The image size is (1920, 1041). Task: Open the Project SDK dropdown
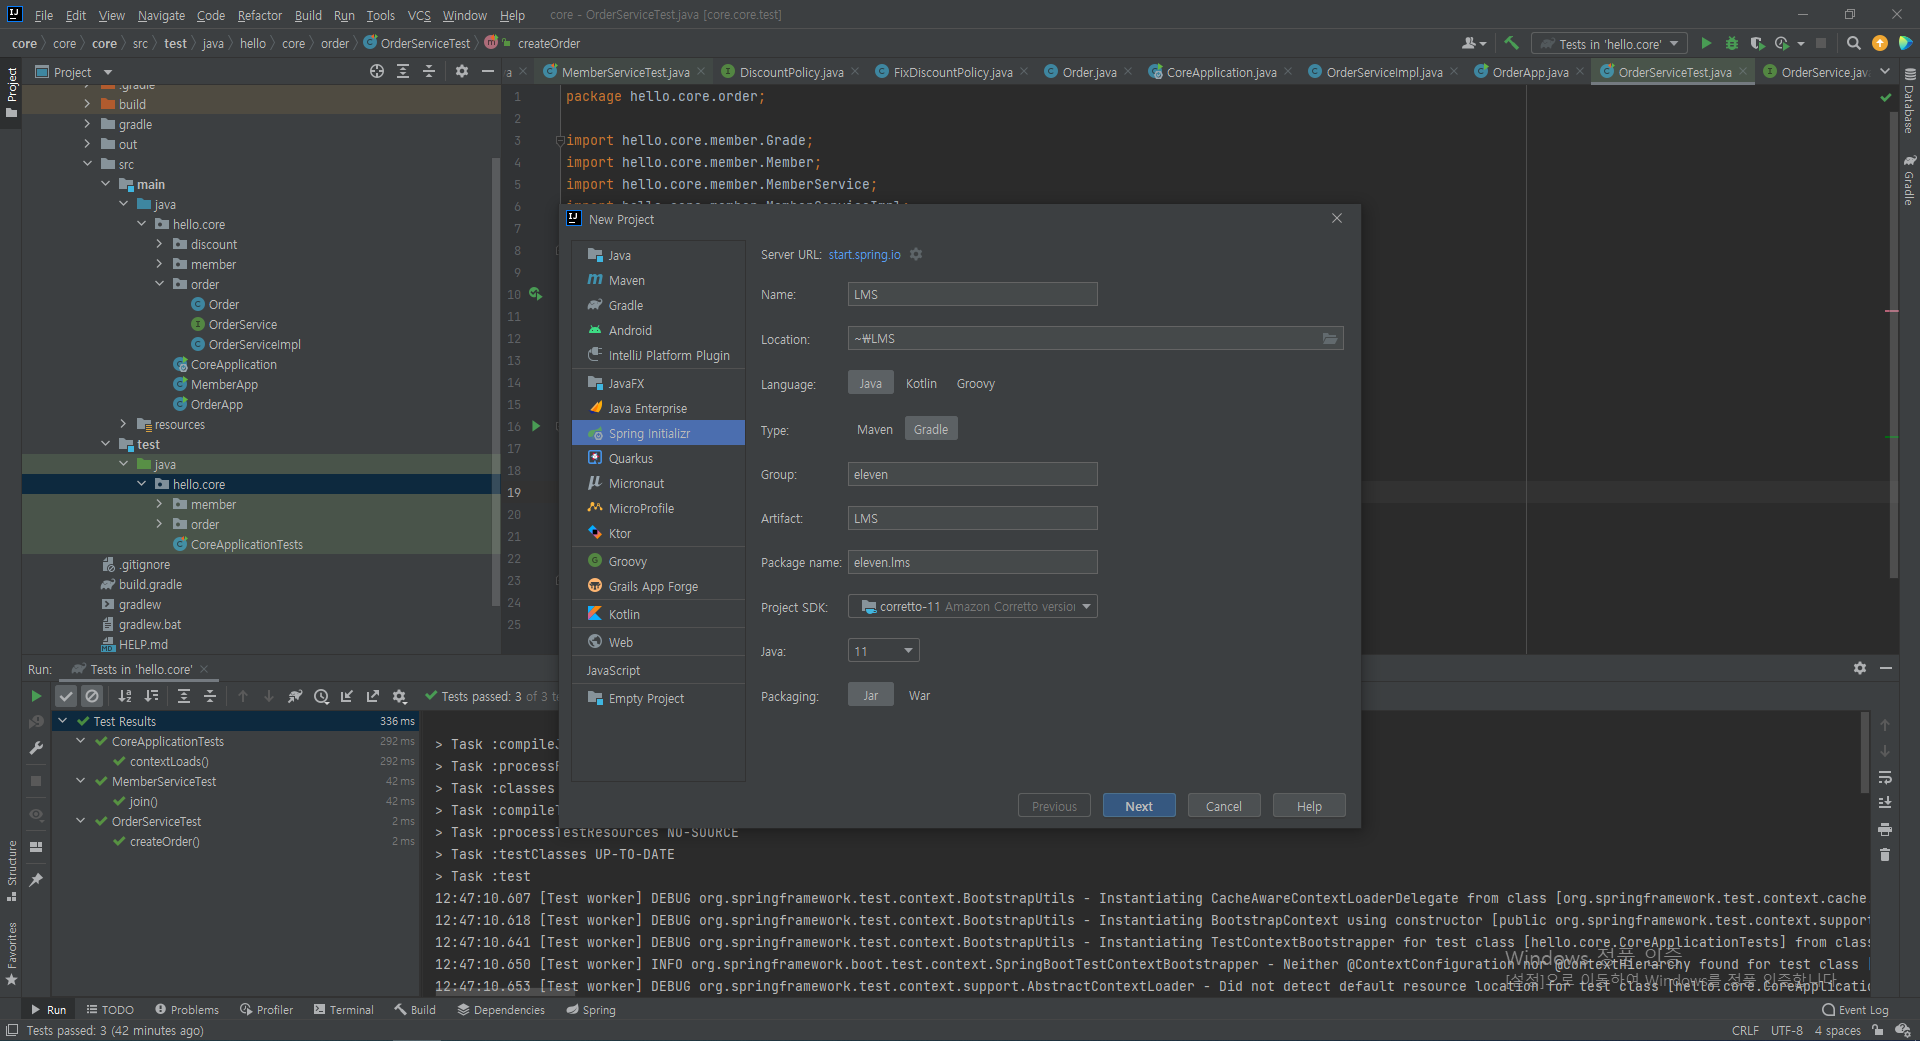[x=972, y=606]
